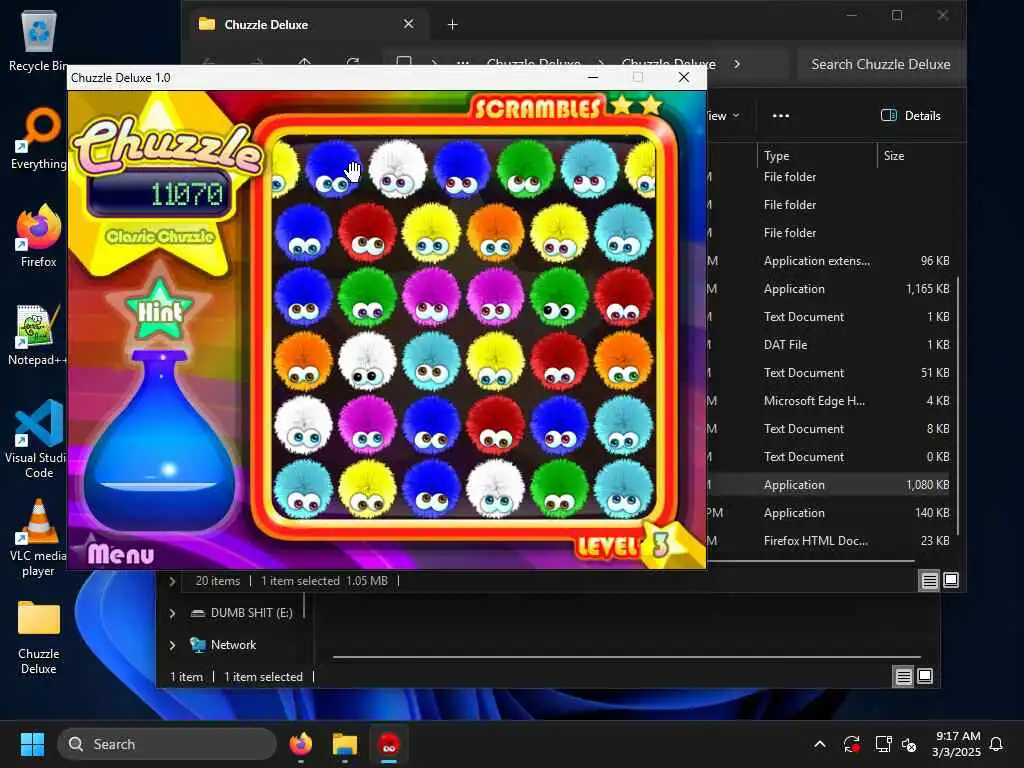Viewport: 1024px width, 768px height.
Task: Open Recycle Bin desktop icon
Action: click(39, 41)
